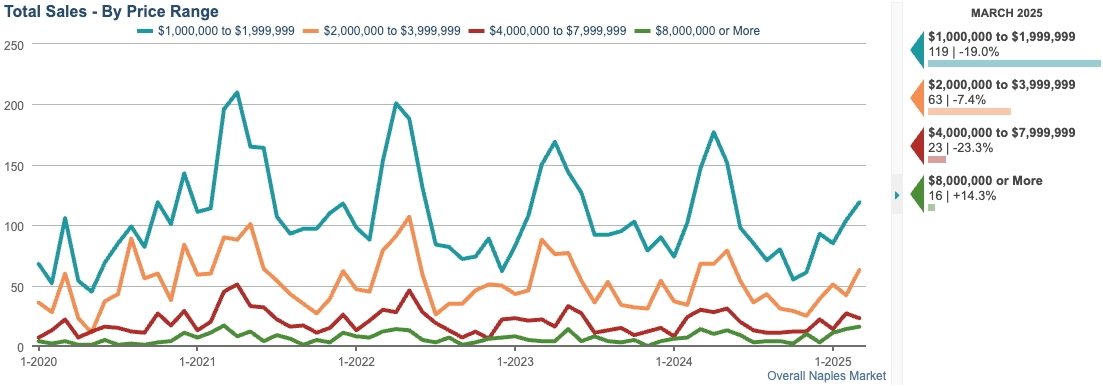Screen dimensions: 1103x386
Task: Click the 1-2020 x-axis label
Action: pyautogui.click(x=38, y=362)
